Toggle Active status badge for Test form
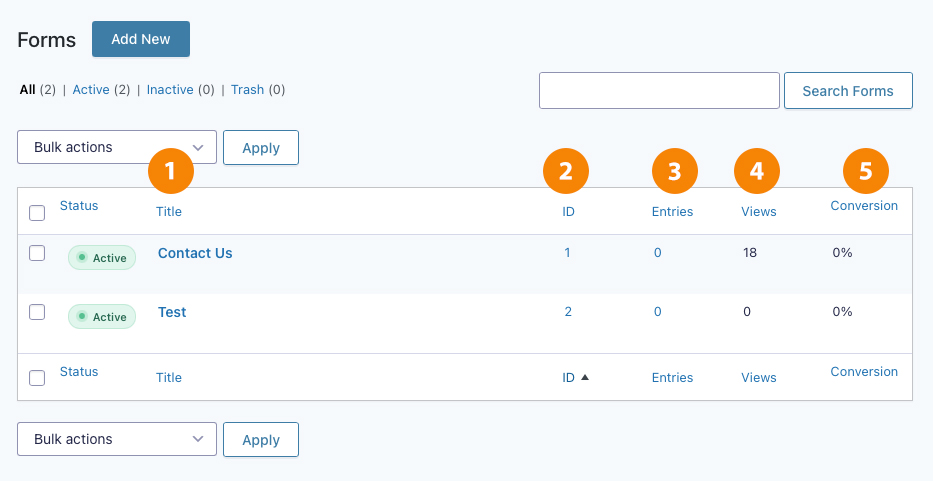The image size is (933, 481). [102, 317]
